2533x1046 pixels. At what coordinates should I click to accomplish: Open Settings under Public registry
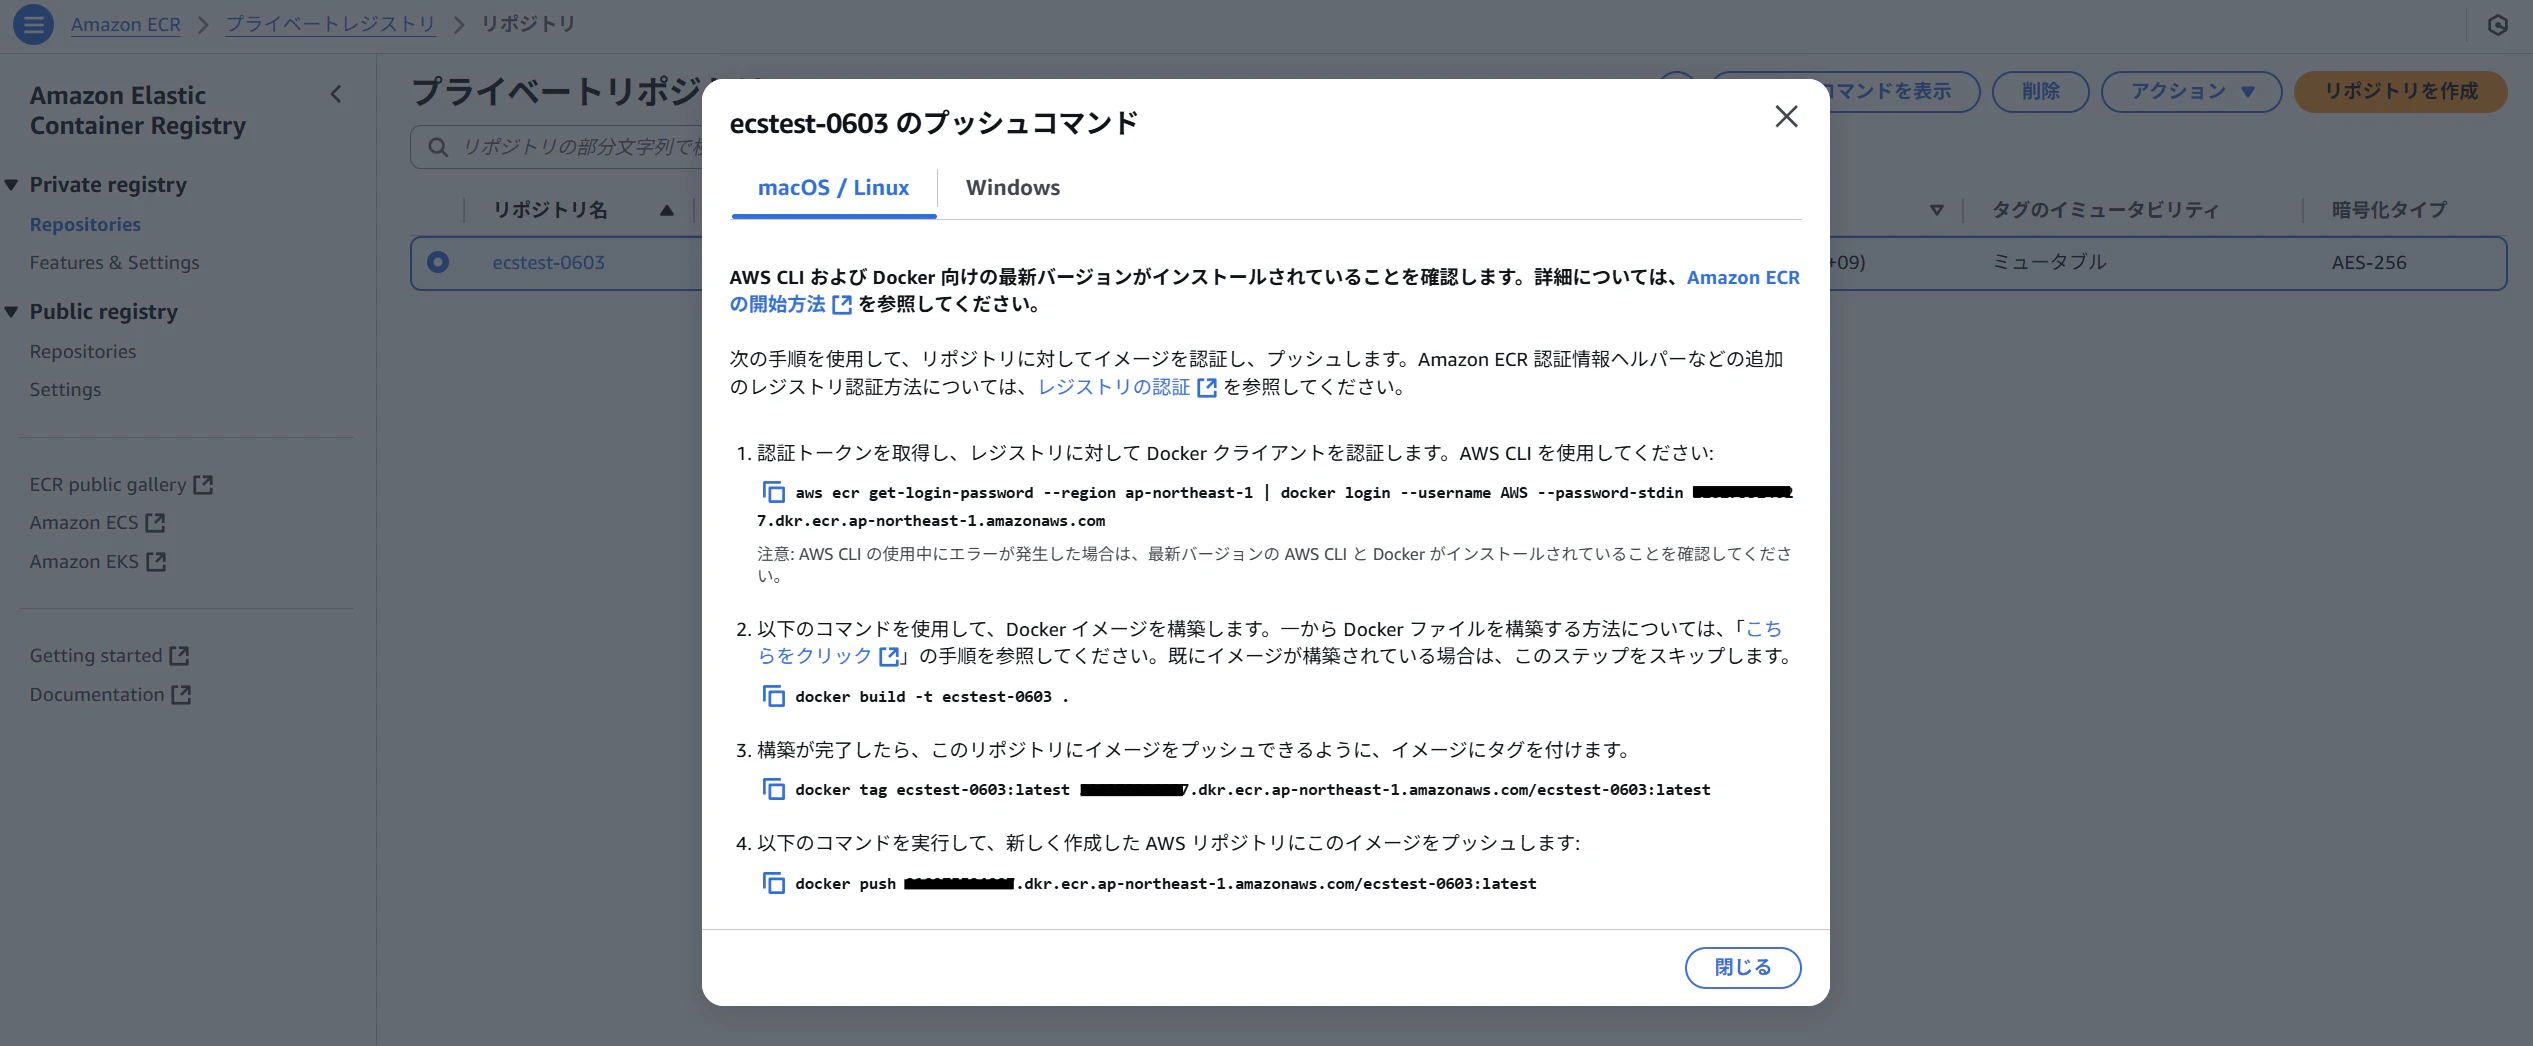tap(65, 390)
